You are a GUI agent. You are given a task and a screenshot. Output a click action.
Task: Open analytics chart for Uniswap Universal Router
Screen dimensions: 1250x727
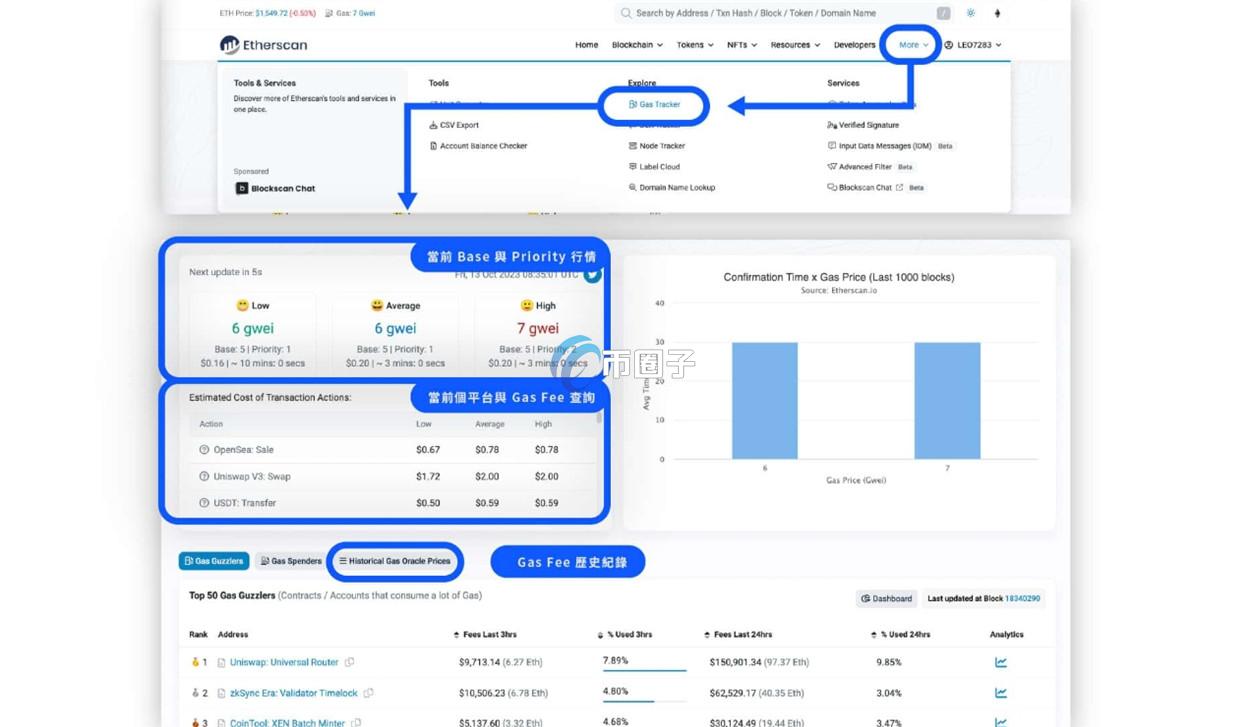point(1000,662)
